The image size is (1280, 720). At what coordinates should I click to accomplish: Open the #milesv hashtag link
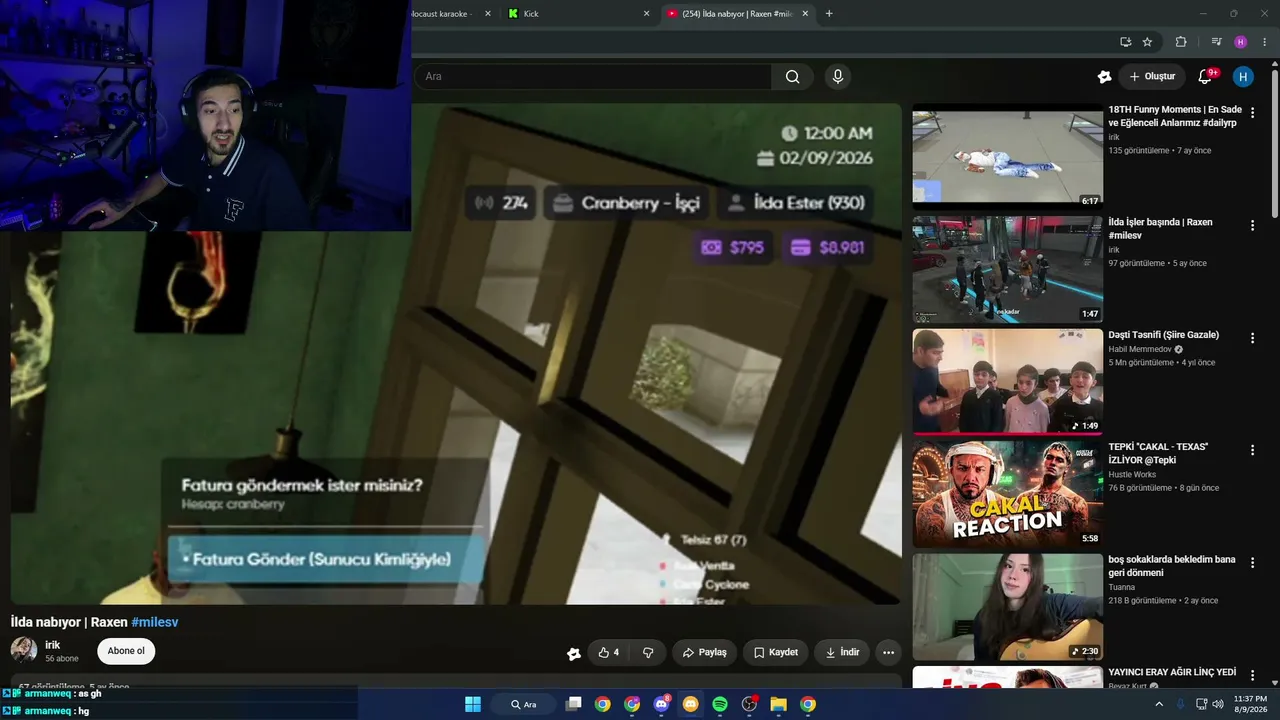[155, 622]
